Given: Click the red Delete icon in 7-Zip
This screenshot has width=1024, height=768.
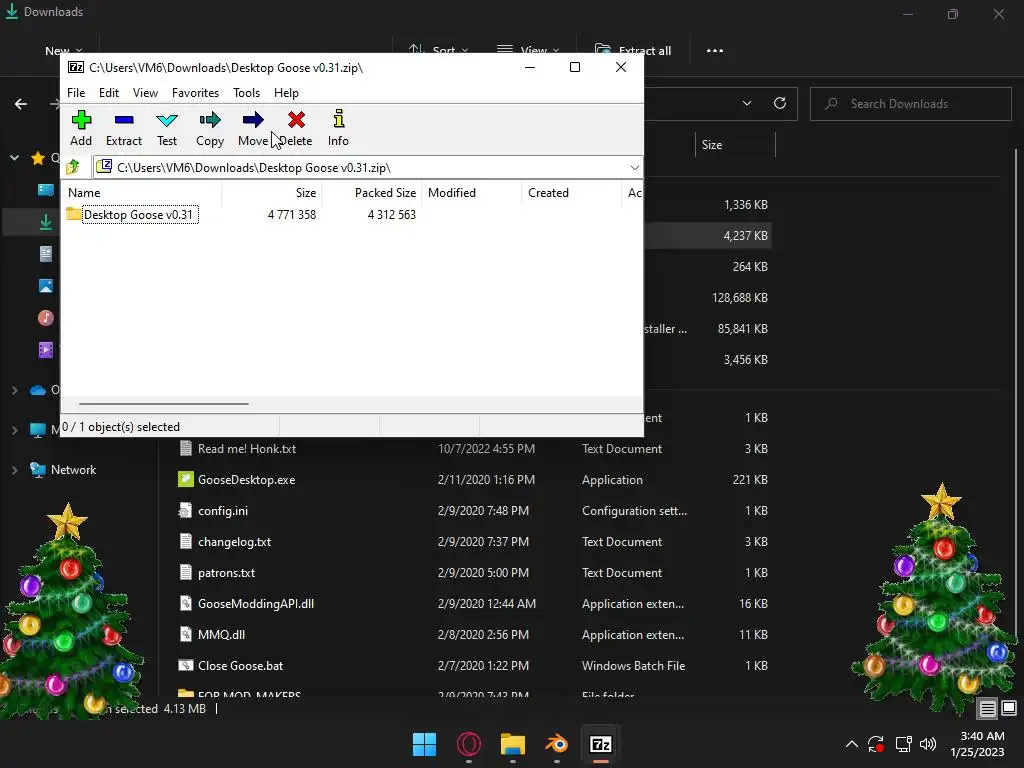Looking at the screenshot, I should [296, 120].
